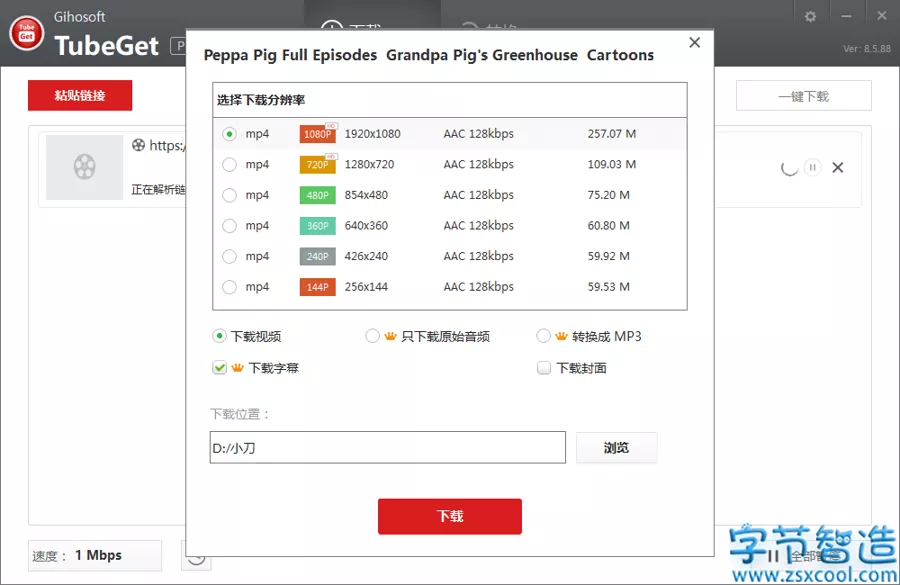This screenshot has height=585, width=900.
Task: Click the "1920x1080" resolution text
Action: (x=373, y=134)
